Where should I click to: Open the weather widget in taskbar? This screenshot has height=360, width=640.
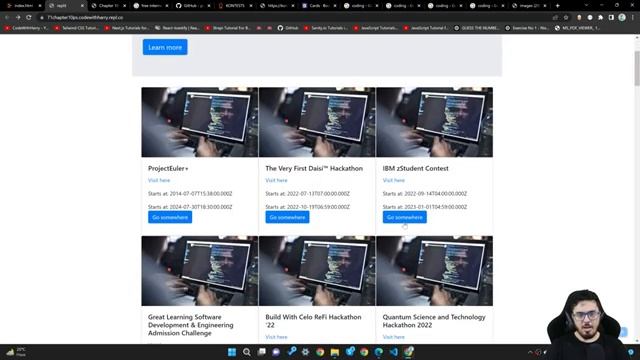[16, 352]
